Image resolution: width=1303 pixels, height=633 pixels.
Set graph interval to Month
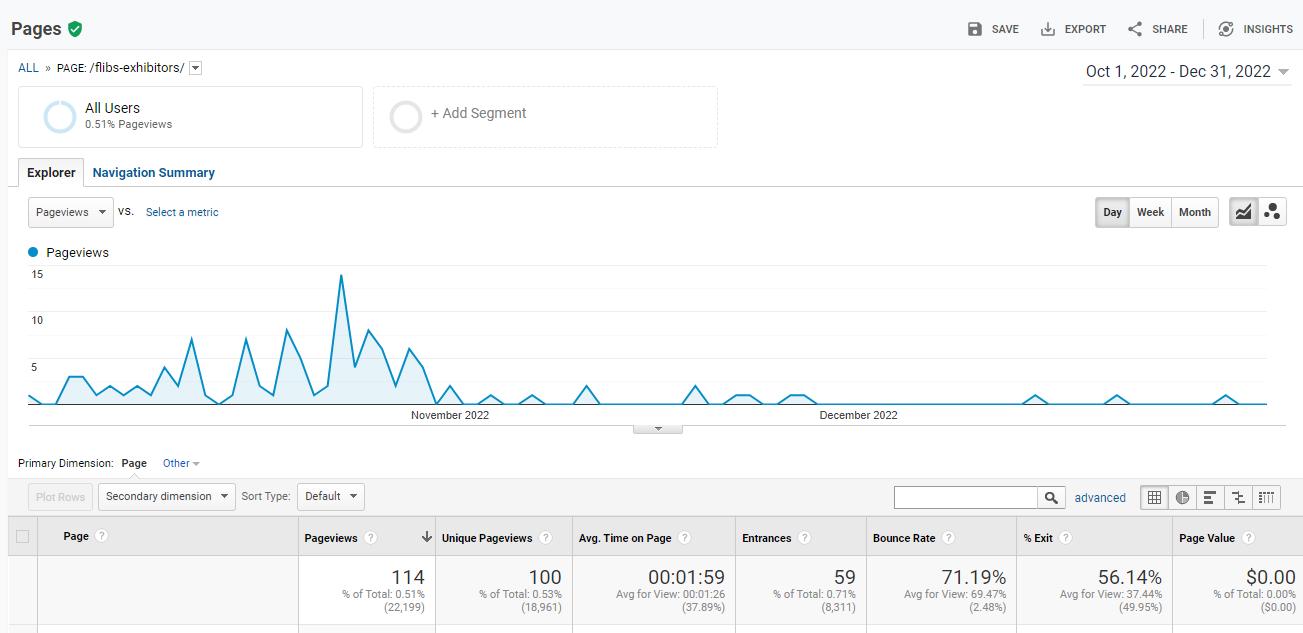(x=1194, y=212)
